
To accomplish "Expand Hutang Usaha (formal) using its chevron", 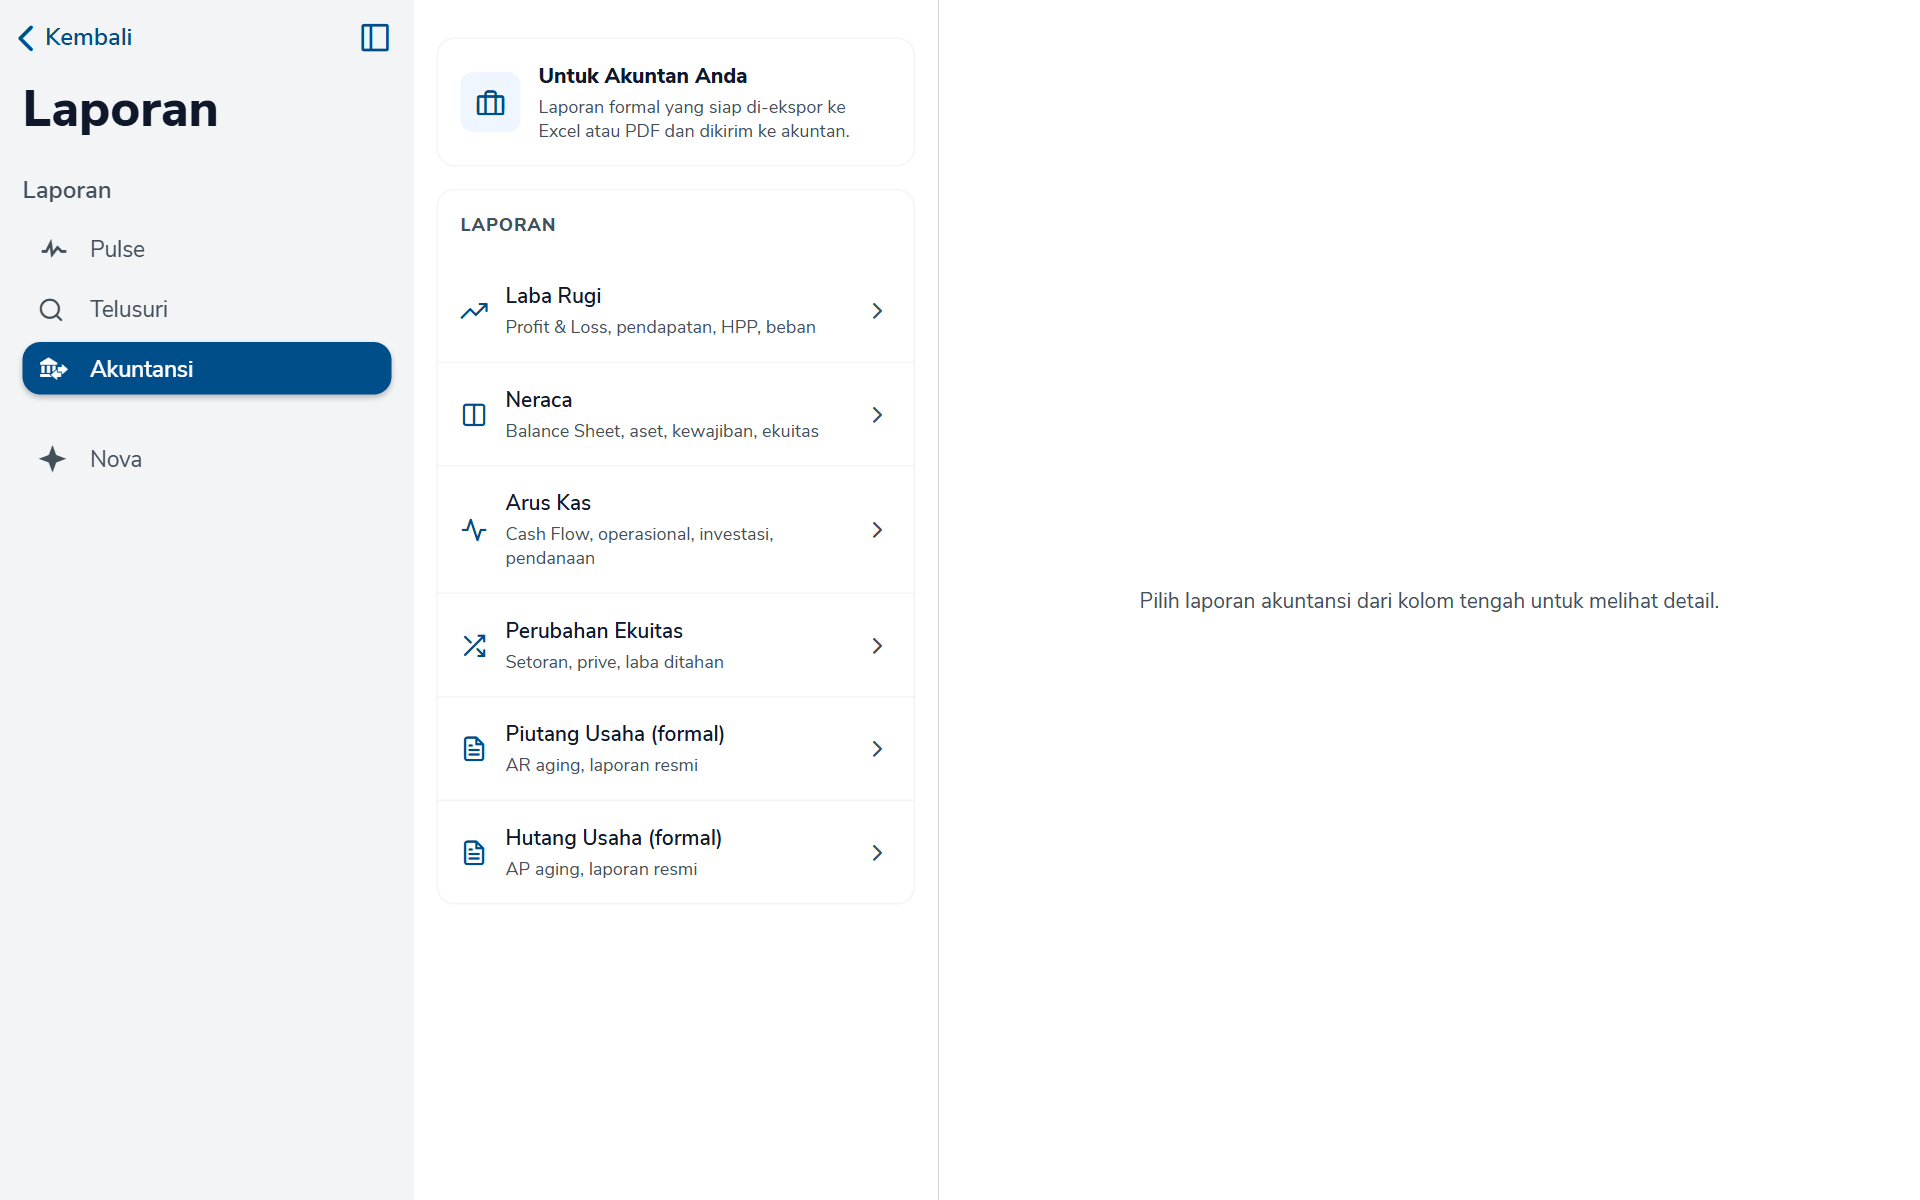I will point(877,853).
